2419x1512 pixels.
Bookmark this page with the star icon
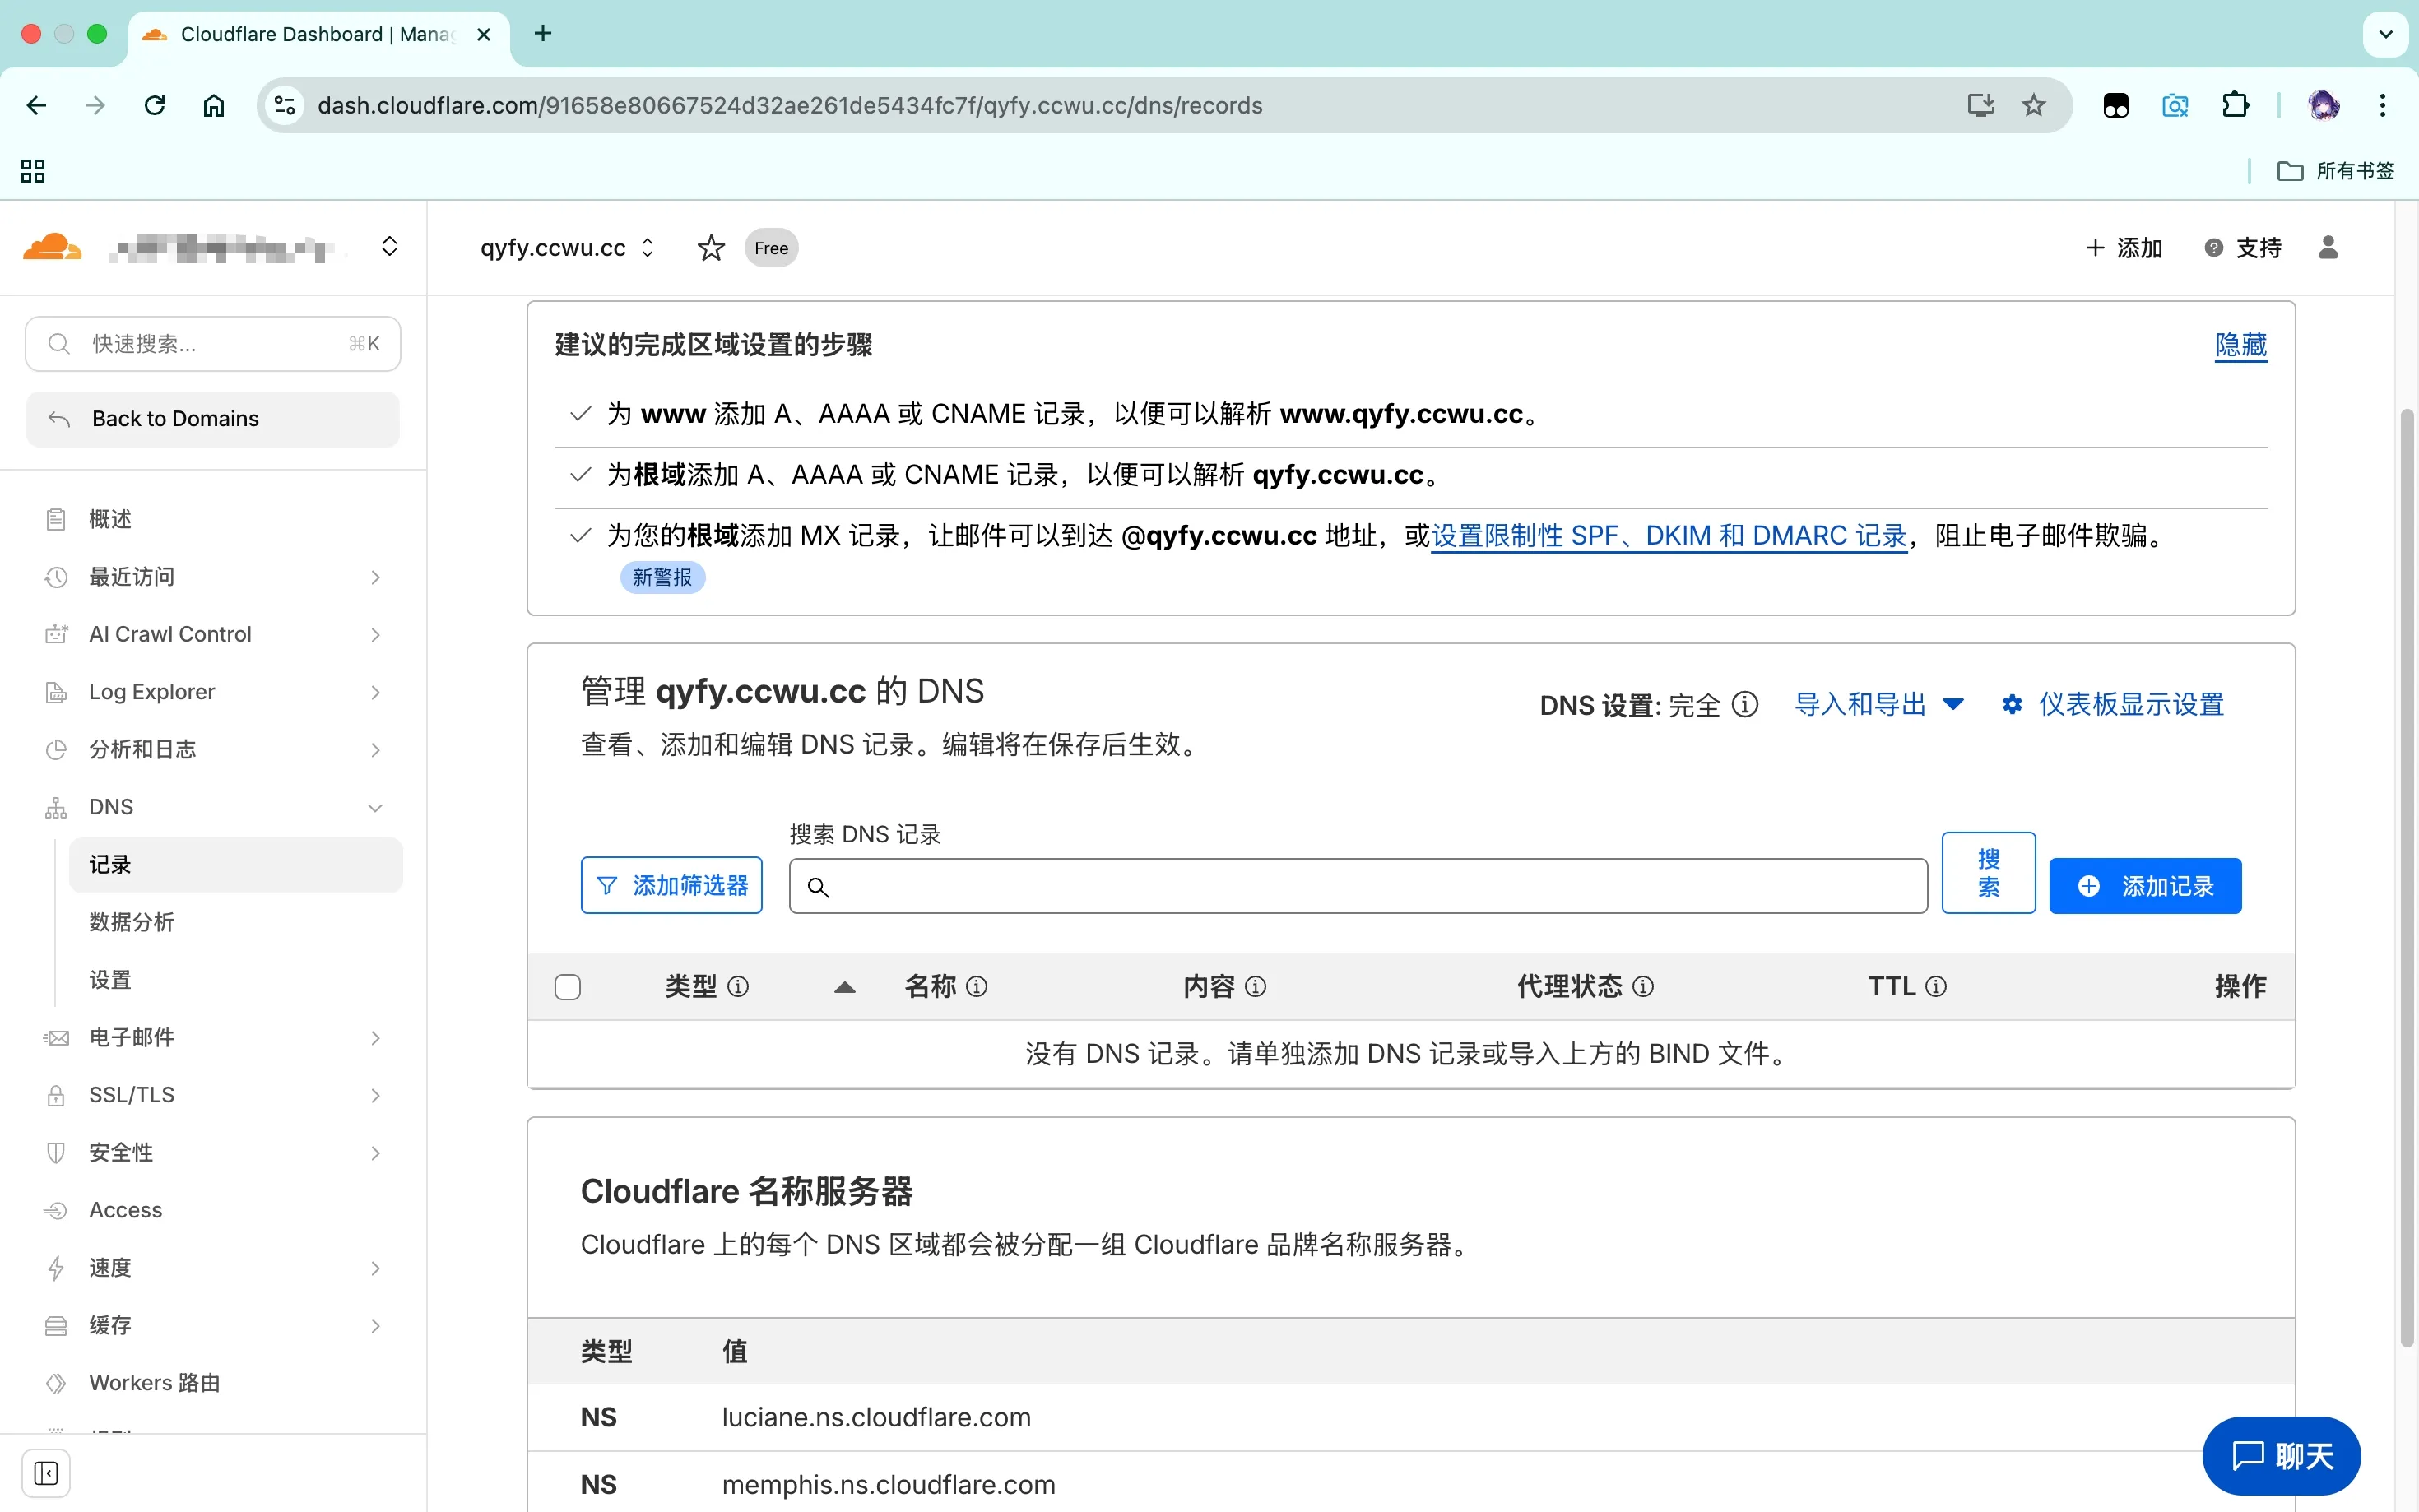(x=2033, y=105)
